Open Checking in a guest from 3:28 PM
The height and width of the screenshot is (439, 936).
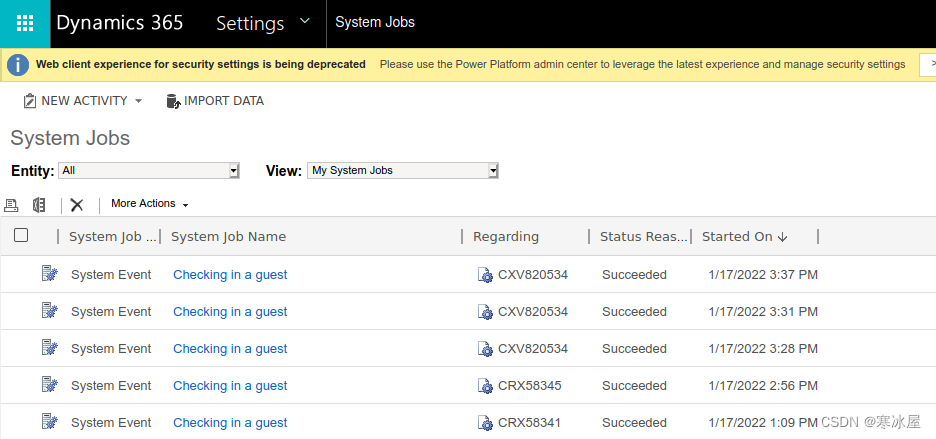[x=230, y=349]
